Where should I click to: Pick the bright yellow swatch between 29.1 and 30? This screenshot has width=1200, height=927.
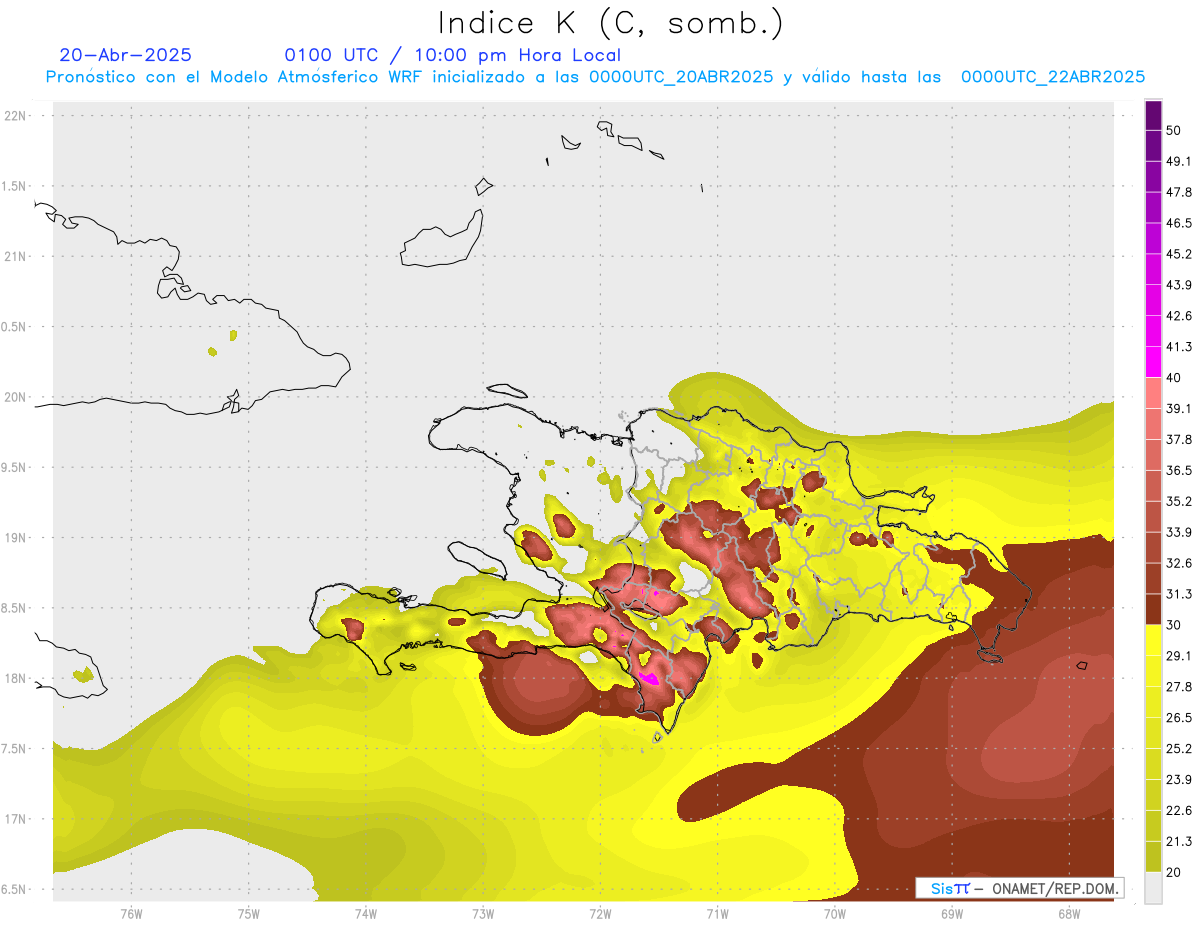1153,640
